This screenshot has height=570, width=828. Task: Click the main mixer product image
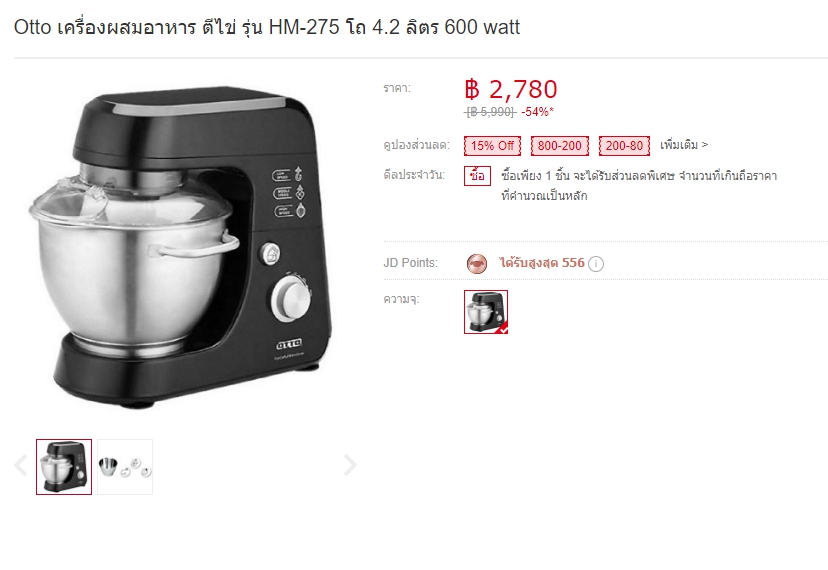[x=181, y=247]
